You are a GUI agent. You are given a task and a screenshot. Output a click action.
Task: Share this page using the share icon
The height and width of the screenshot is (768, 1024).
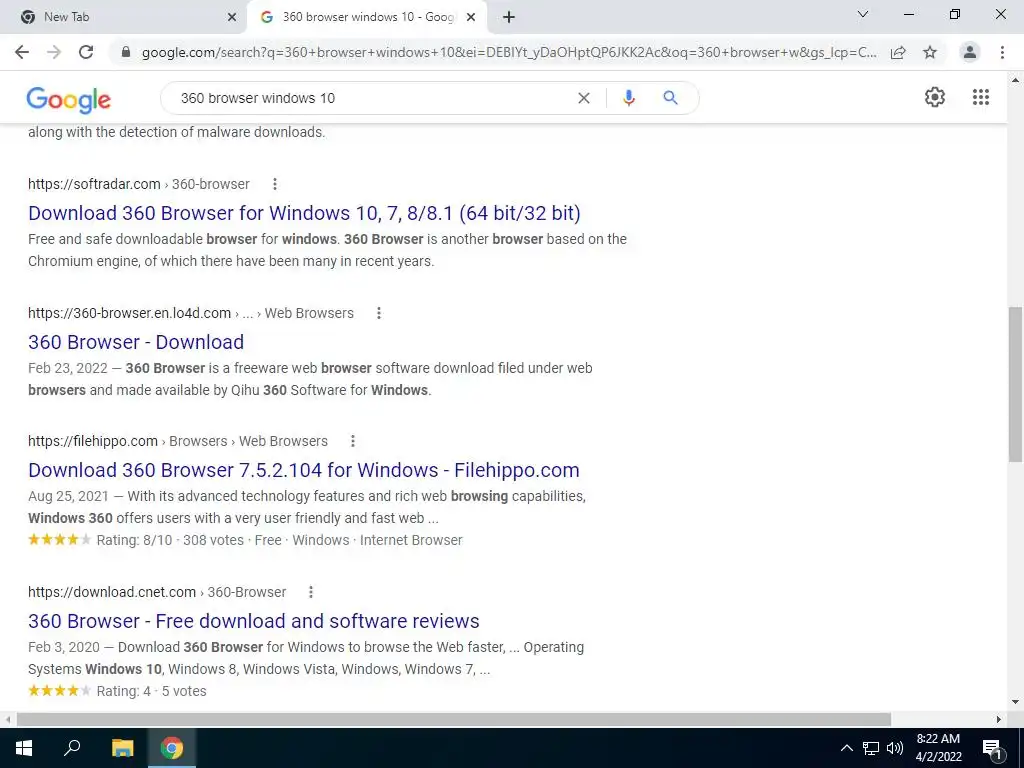pos(898,52)
